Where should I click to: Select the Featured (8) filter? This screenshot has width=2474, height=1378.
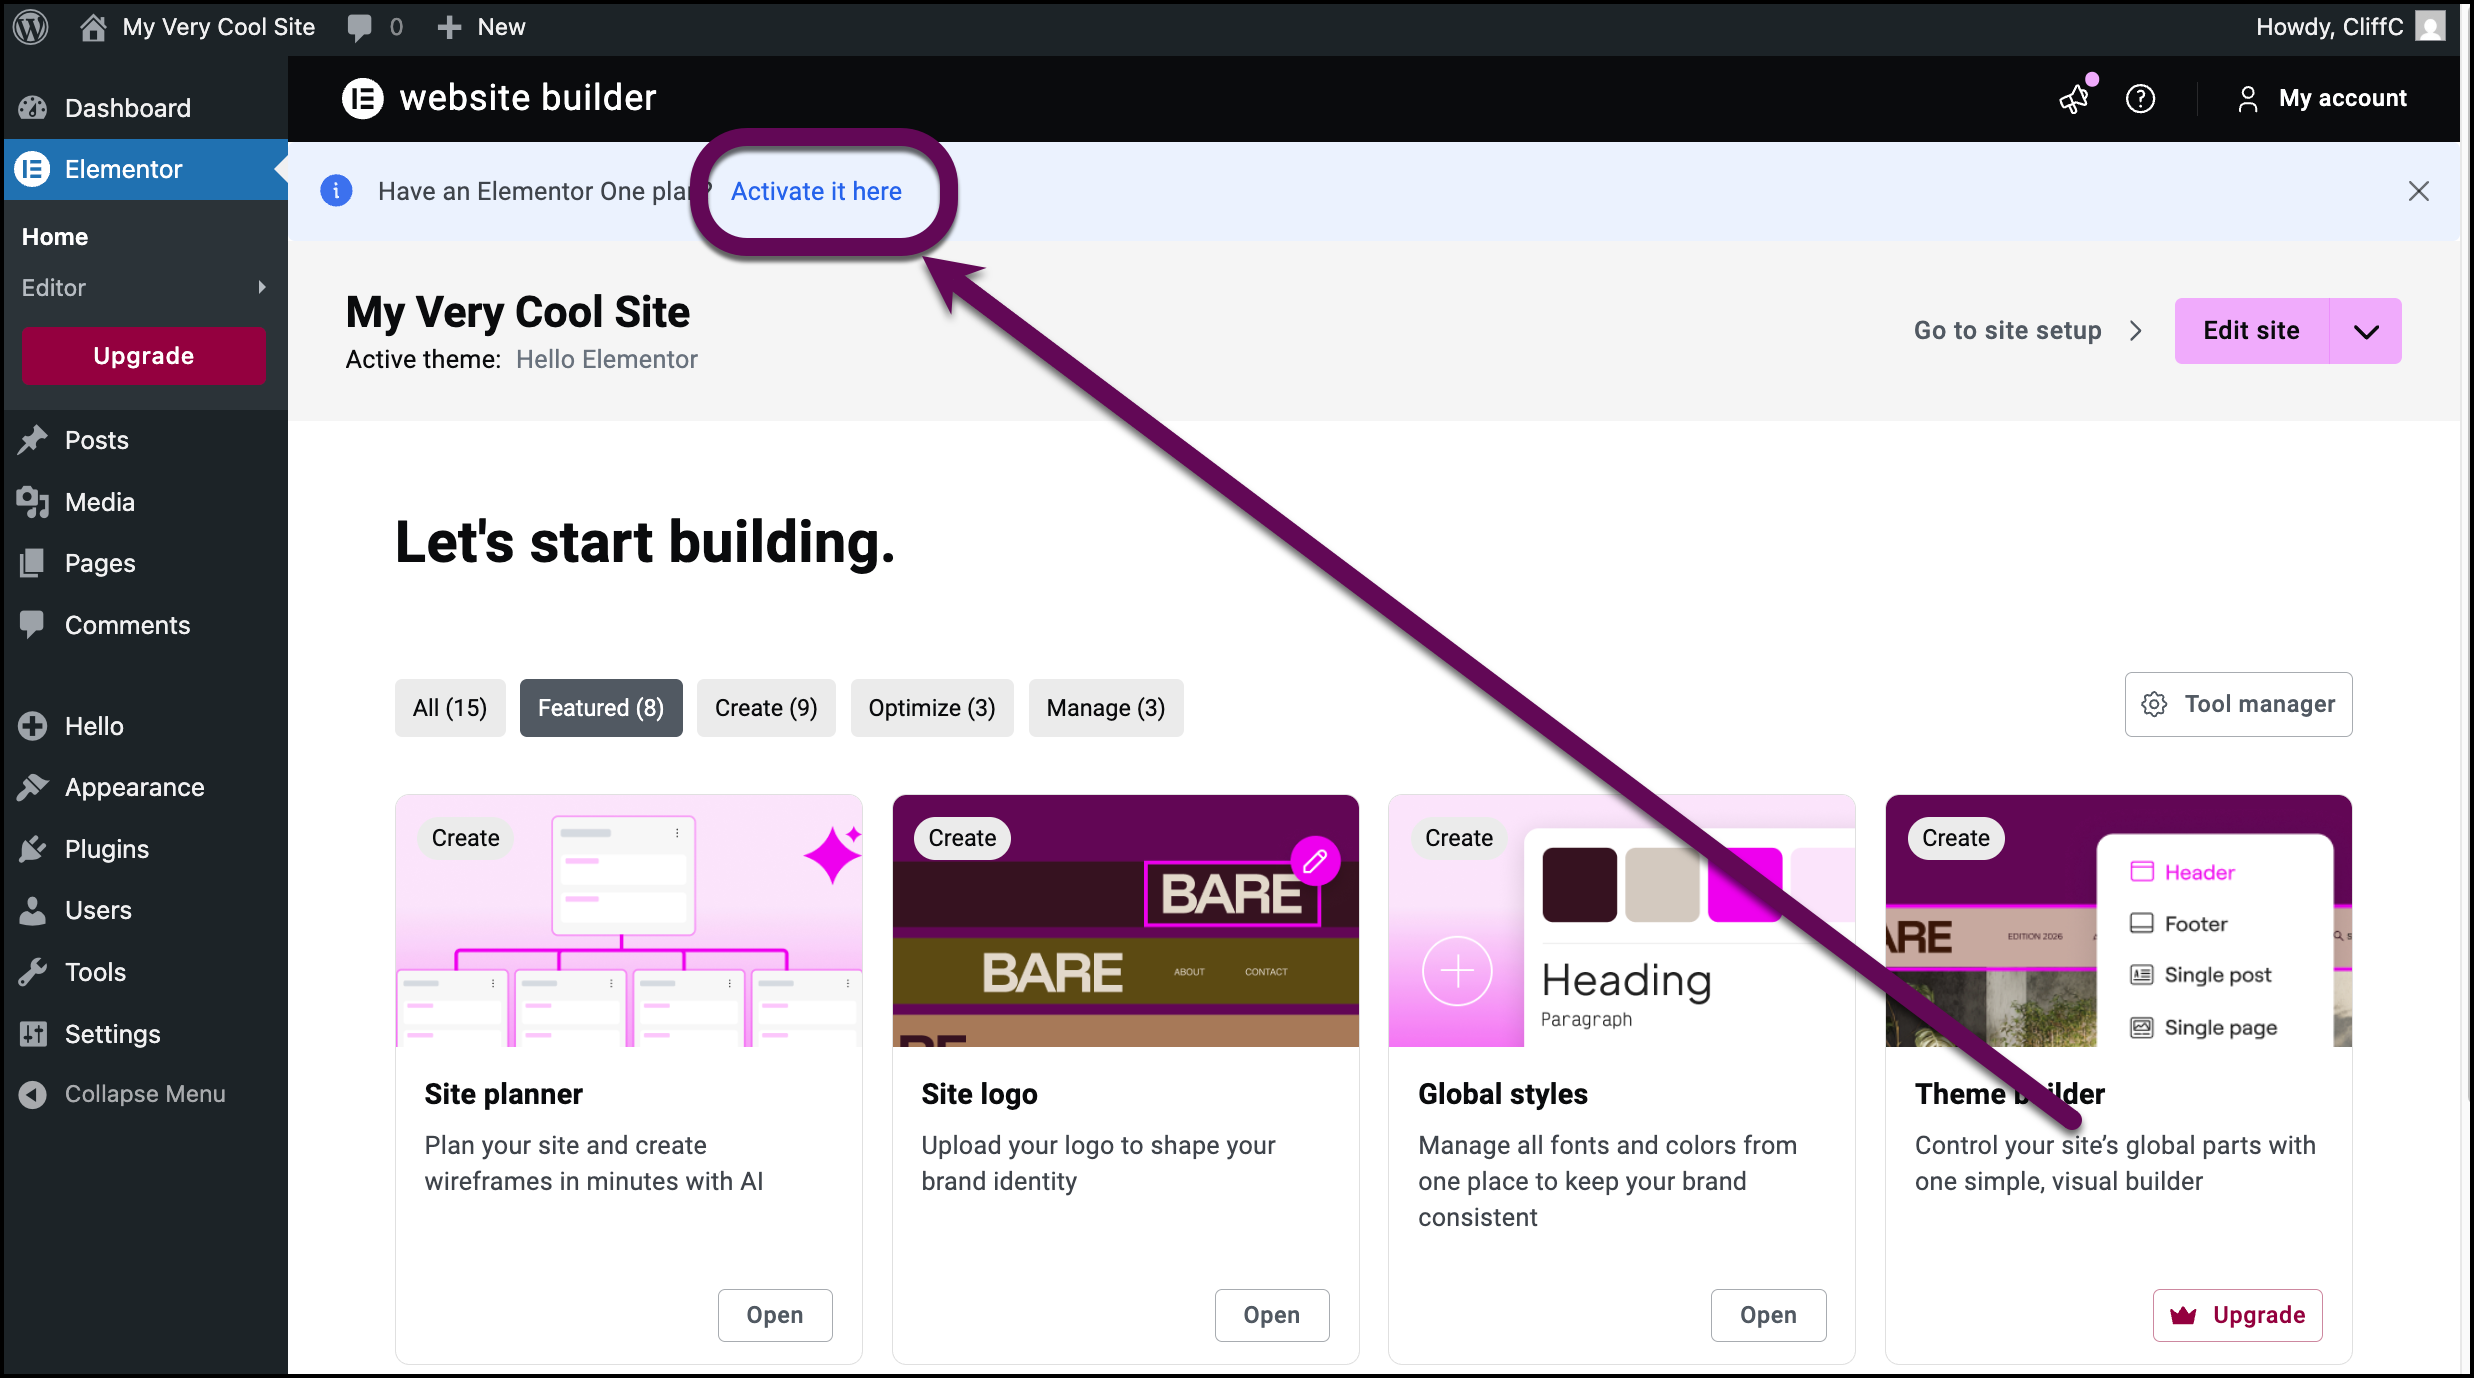tap(601, 708)
